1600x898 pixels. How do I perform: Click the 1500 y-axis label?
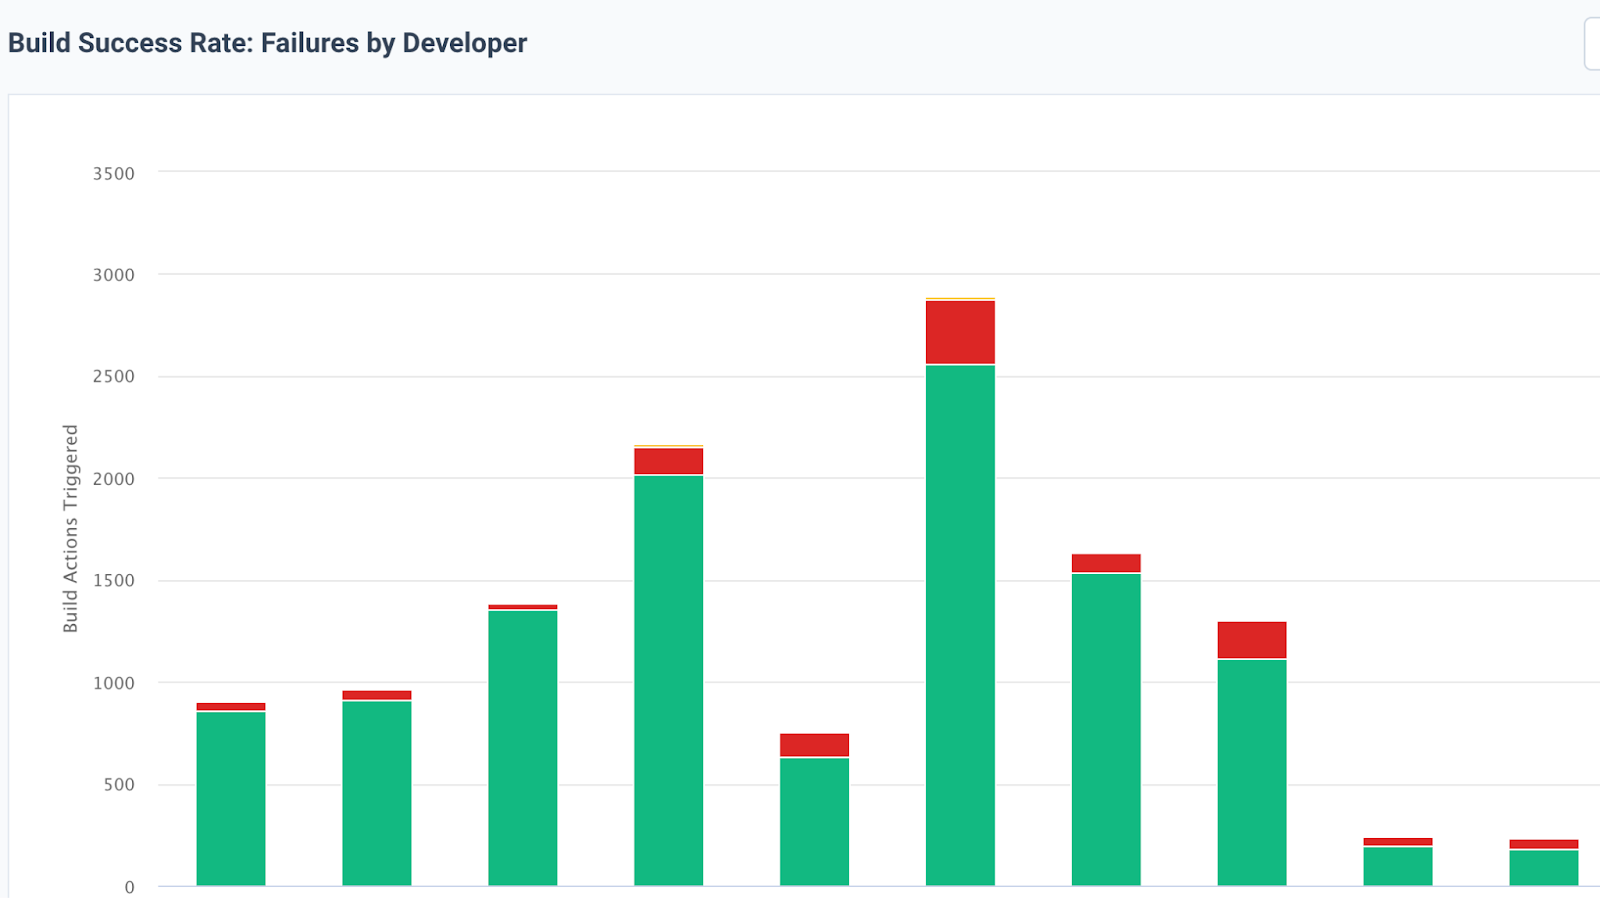click(x=114, y=581)
